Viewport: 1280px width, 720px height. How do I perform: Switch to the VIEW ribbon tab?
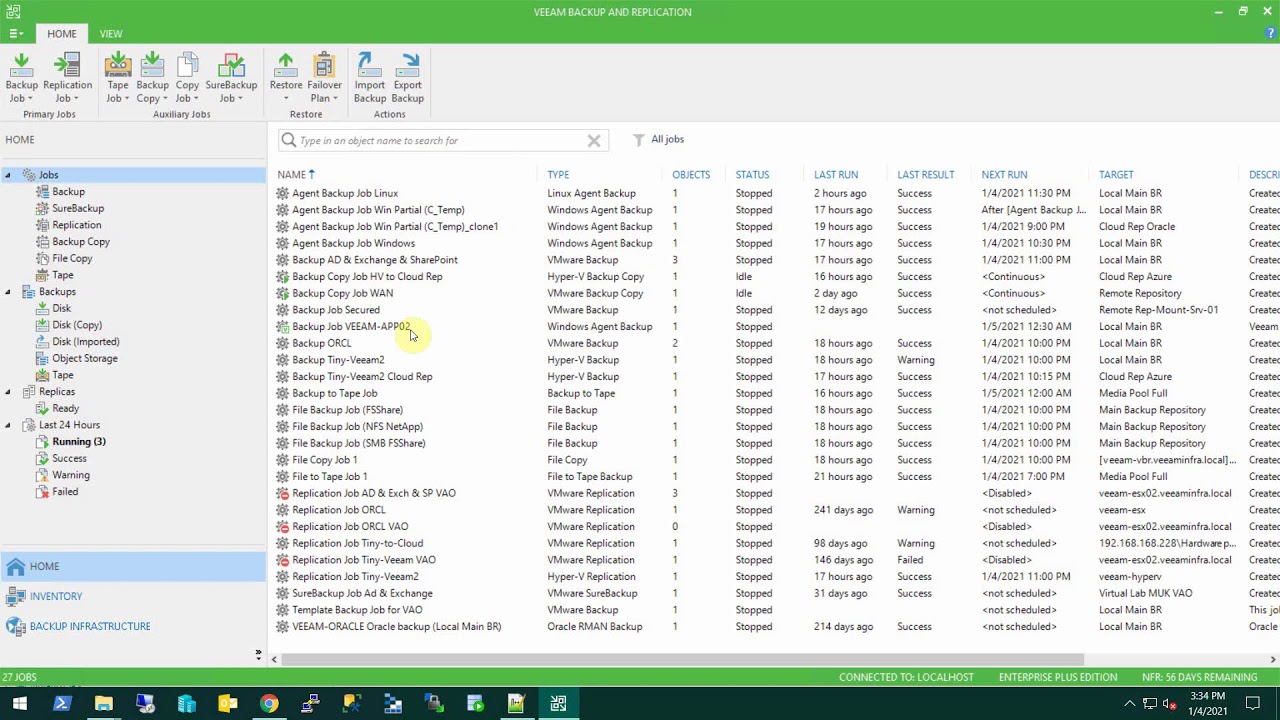pos(111,34)
